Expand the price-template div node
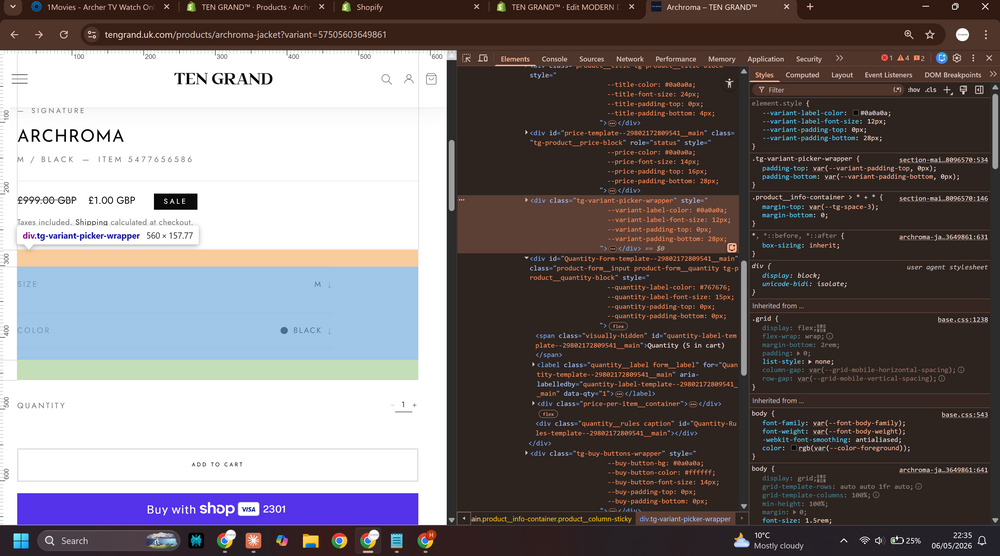1000x556 pixels. coord(526,133)
